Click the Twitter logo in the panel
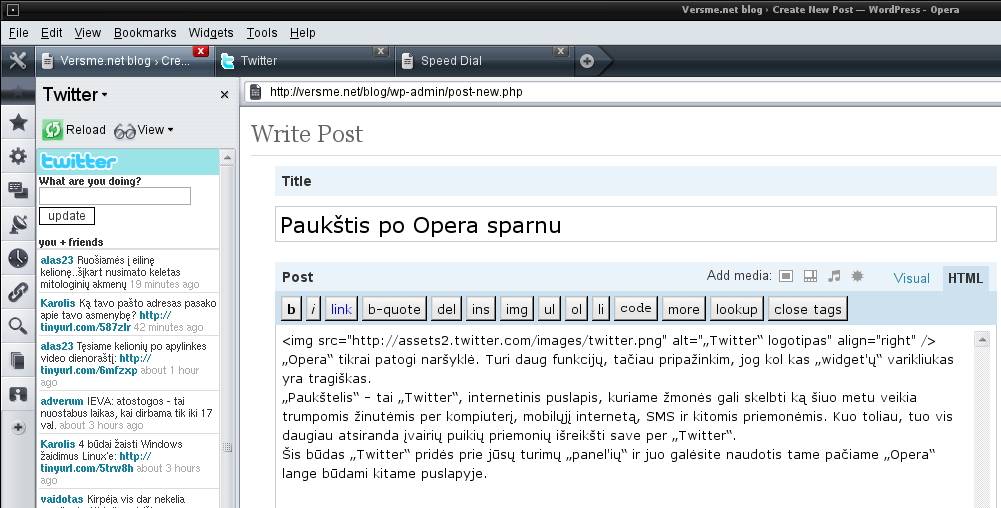 tap(79, 161)
